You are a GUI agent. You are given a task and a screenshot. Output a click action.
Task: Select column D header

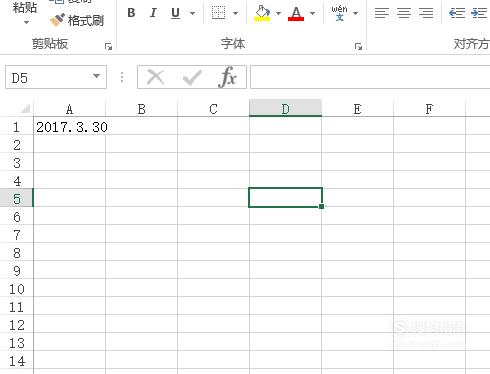click(x=285, y=108)
